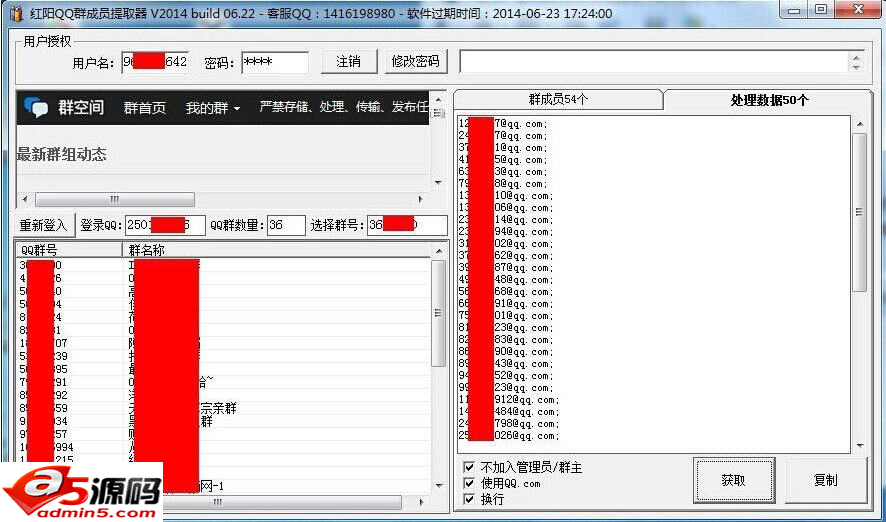Click 最新群组动态 heading
The image size is (886, 522).
[x=61, y=155]
